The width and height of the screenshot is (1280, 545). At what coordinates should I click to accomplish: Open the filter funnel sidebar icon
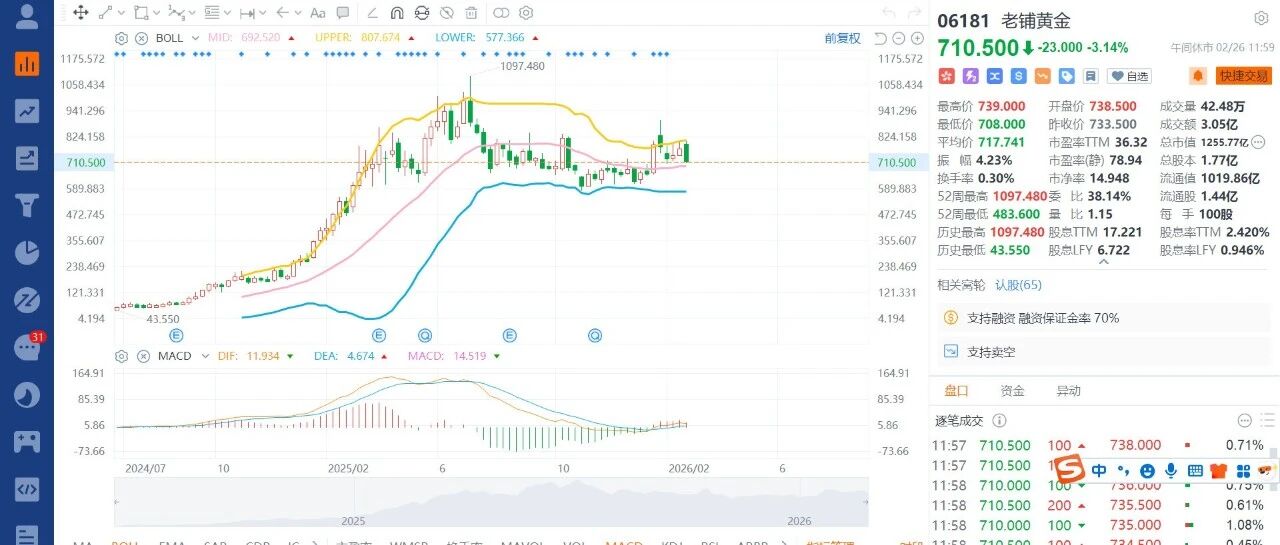click(27, 205)
